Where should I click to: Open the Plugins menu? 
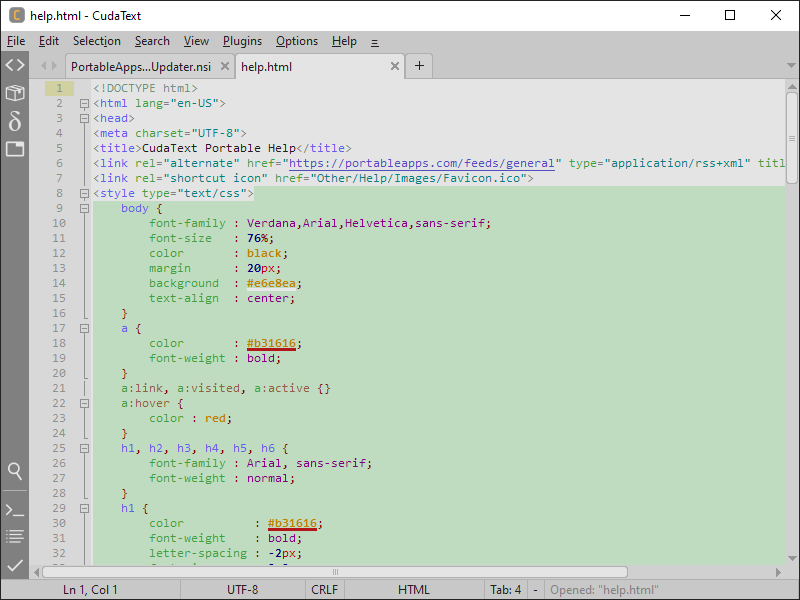[242, 41]
